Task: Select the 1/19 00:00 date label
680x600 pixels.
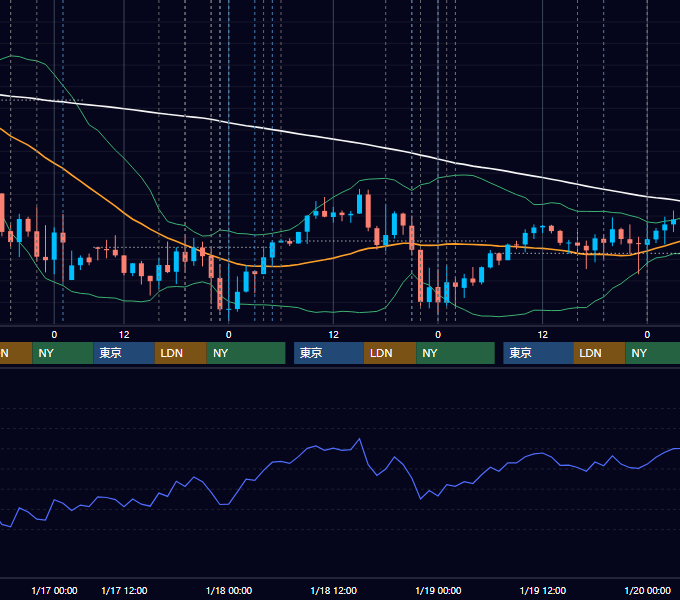Action: pos(438,590)
